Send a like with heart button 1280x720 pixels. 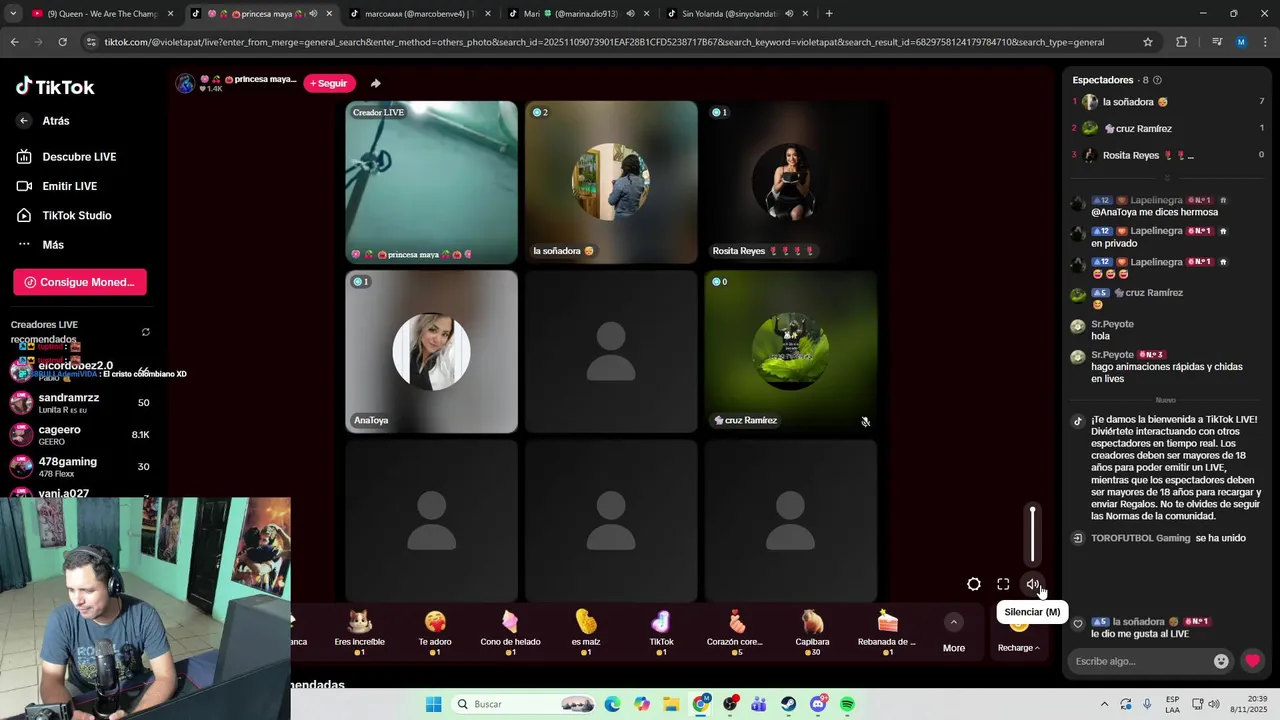[1252, 661]
